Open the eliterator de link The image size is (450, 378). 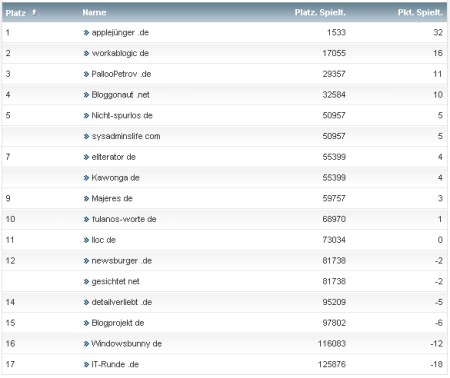point(114,157)
